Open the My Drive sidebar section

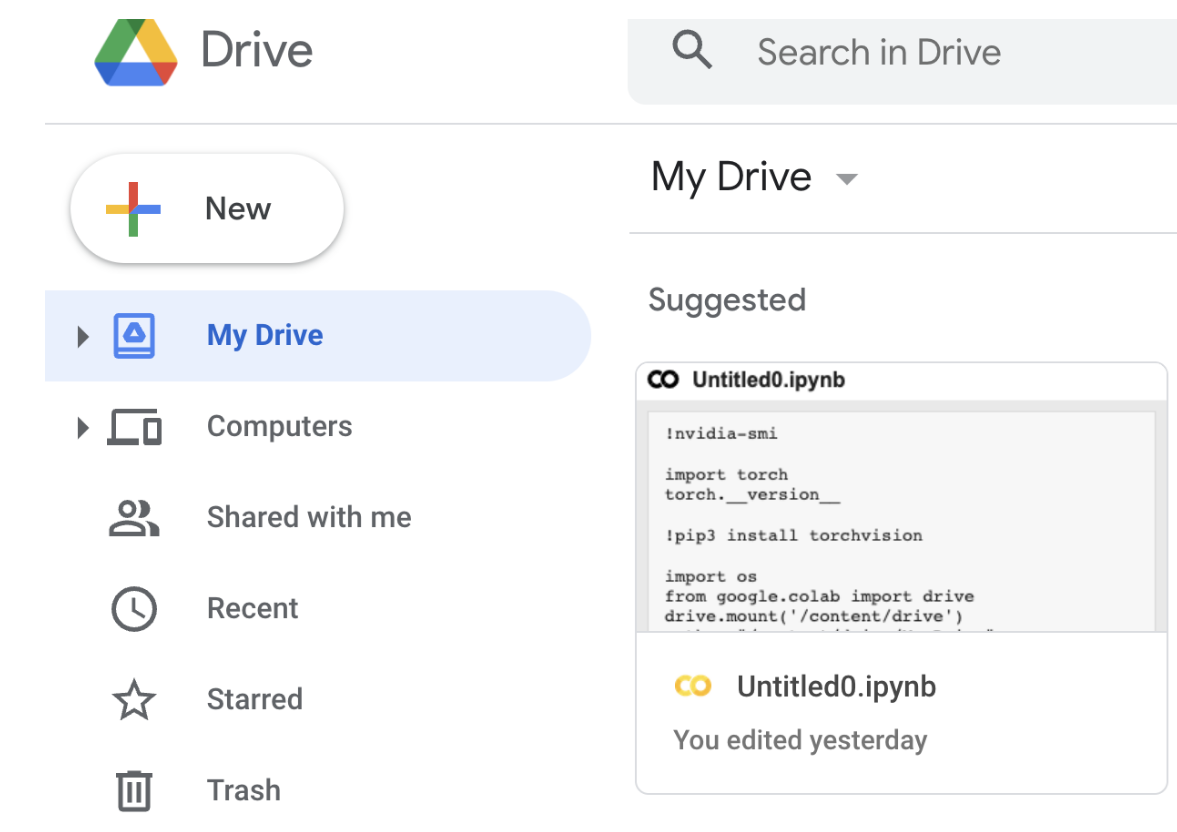click(318, 336)
